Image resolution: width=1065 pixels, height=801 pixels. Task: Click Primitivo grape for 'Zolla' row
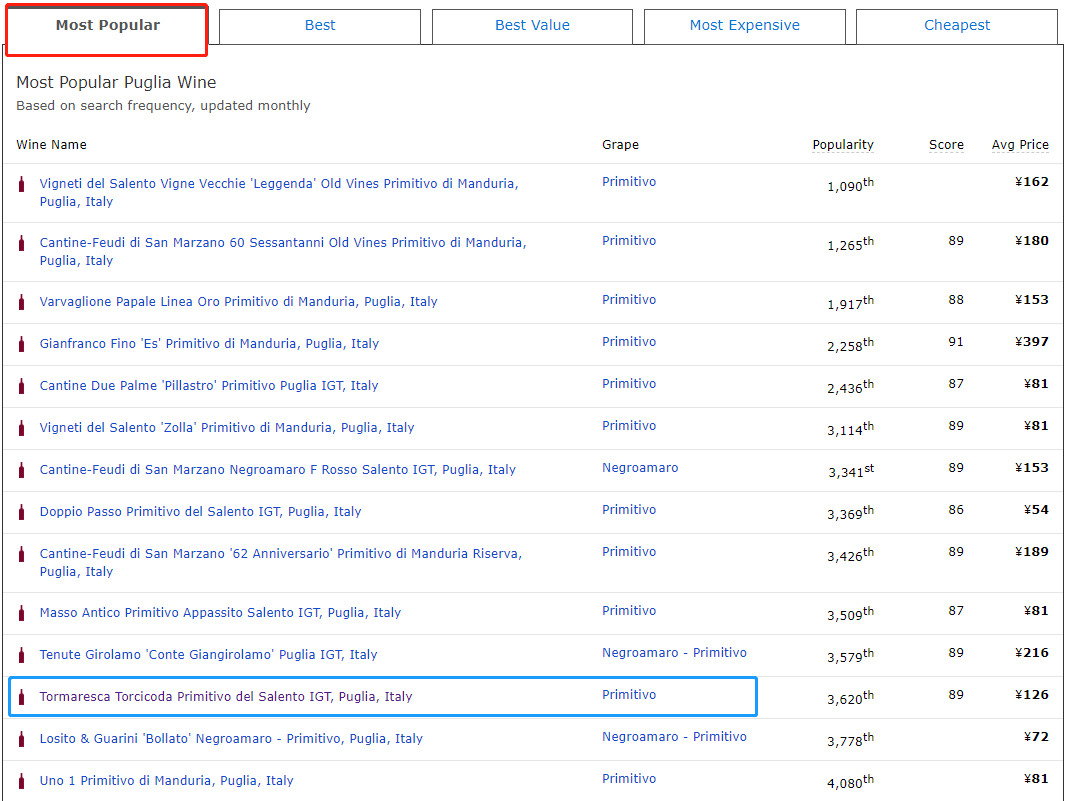click(x=629, y=427)
